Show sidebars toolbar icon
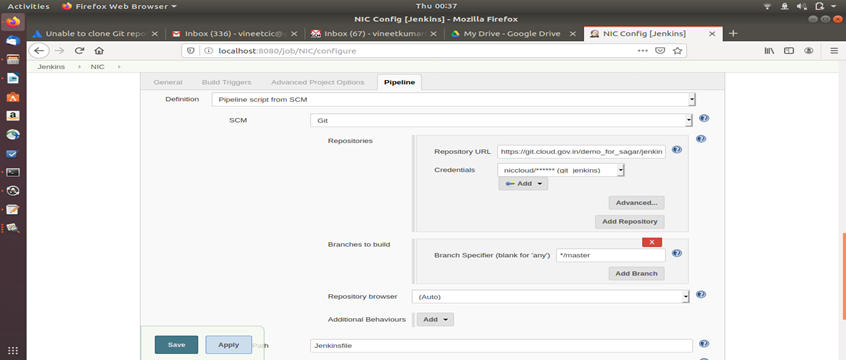This screenshot has height=360, width=846. click(789, 51)
